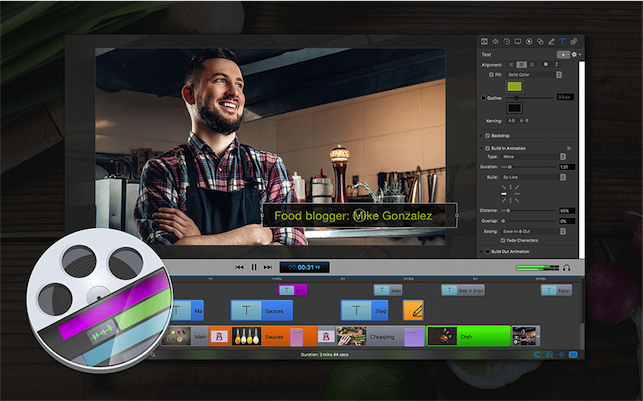The width and height of the screenshot is (643, 401).
Task: Preview the Build In Animation play arrow
Action: pos(569,148)
